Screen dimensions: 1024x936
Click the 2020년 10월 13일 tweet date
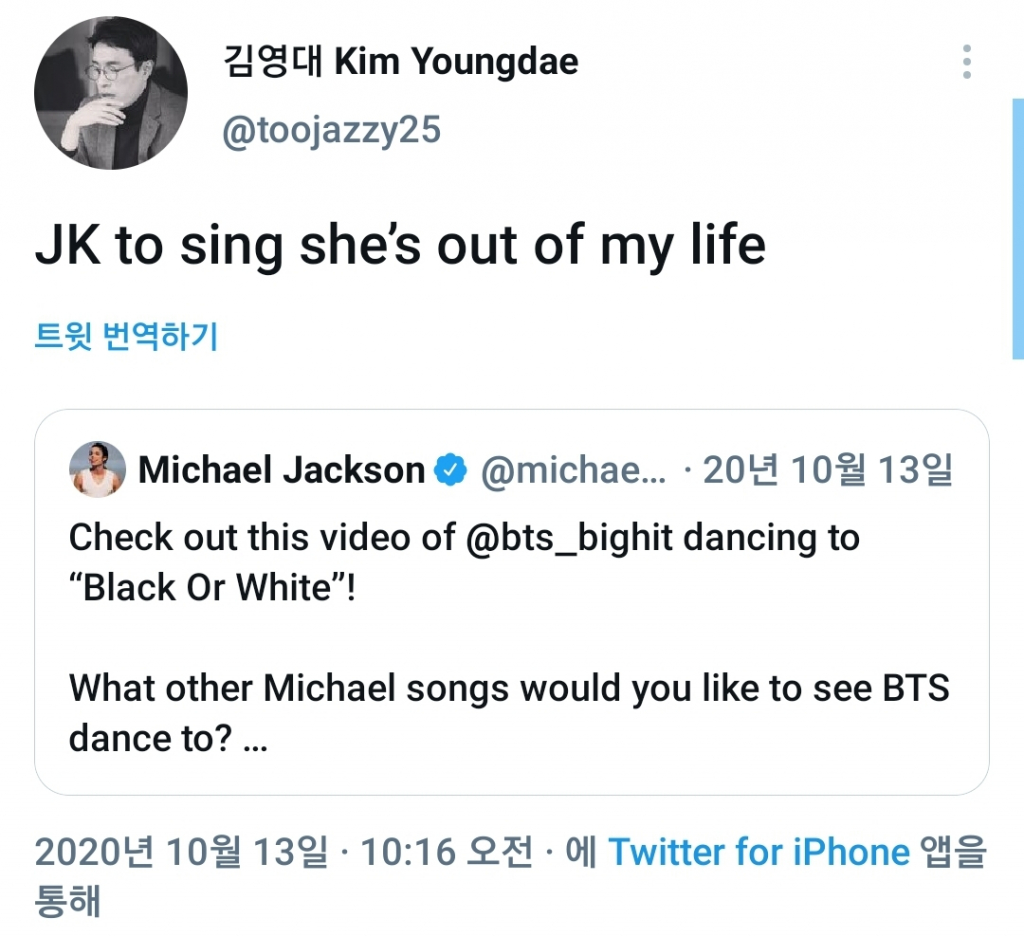click(181, 852)
